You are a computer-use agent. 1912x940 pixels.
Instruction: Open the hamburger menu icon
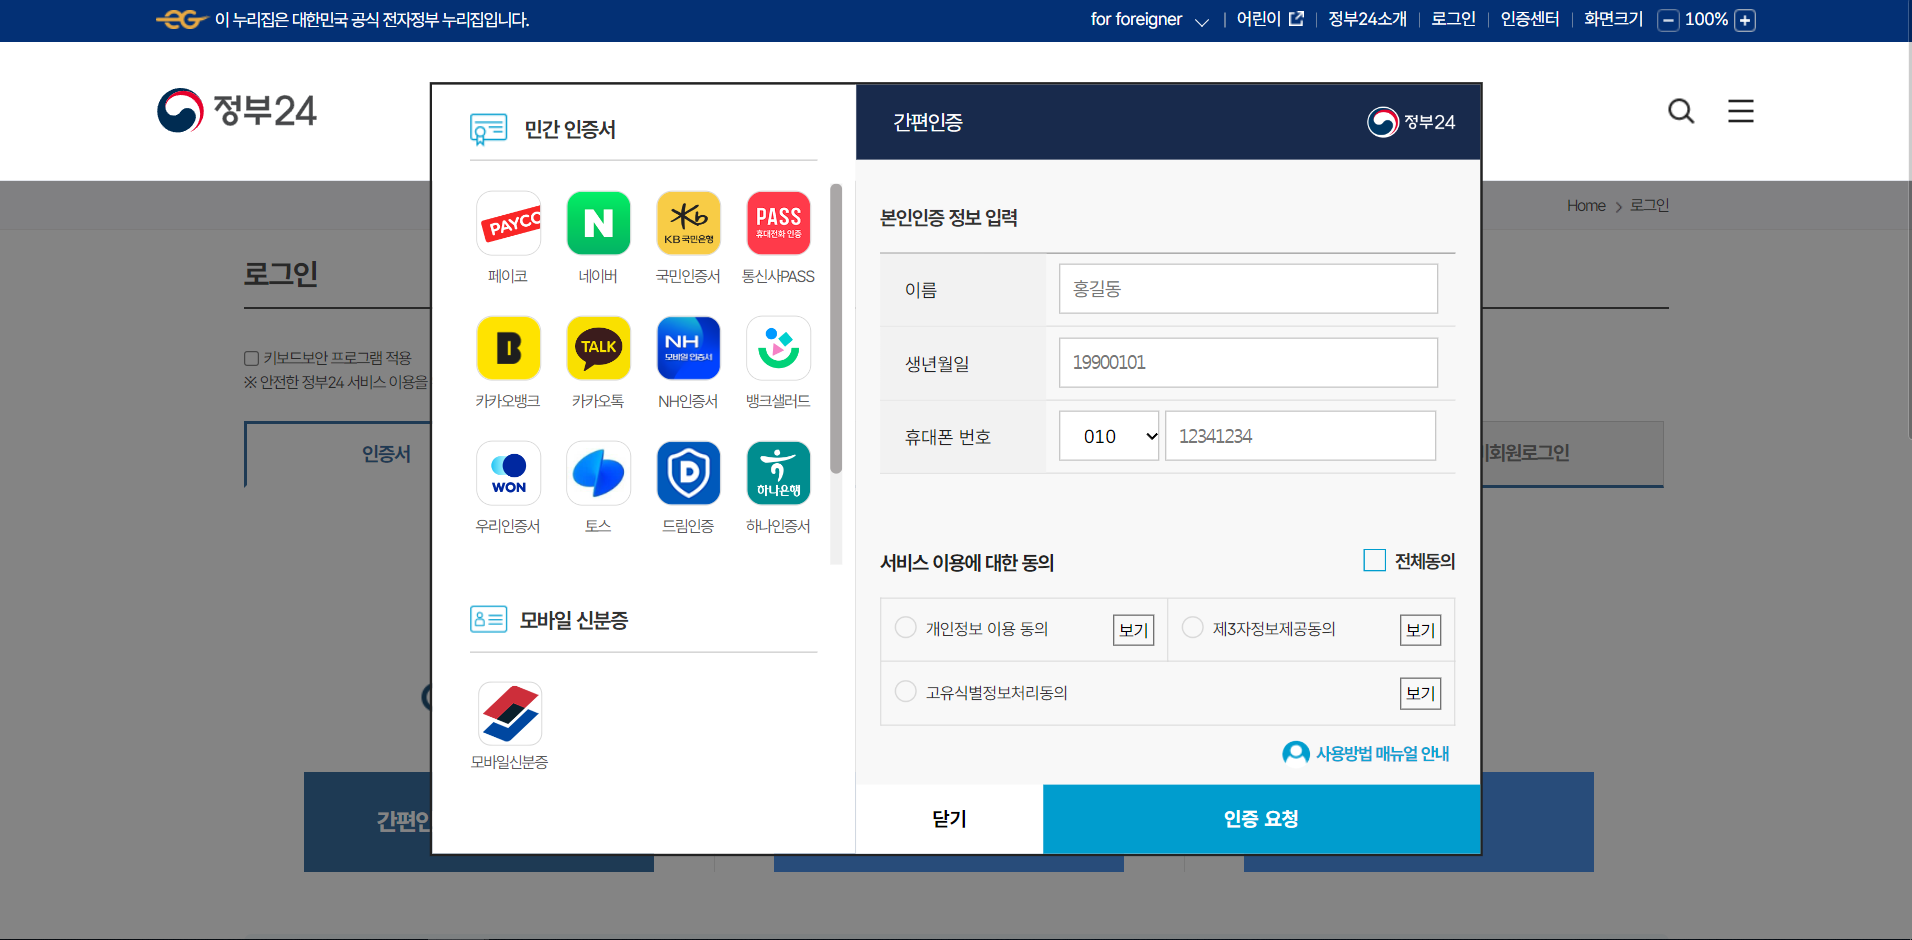[x=1741, y=111]
